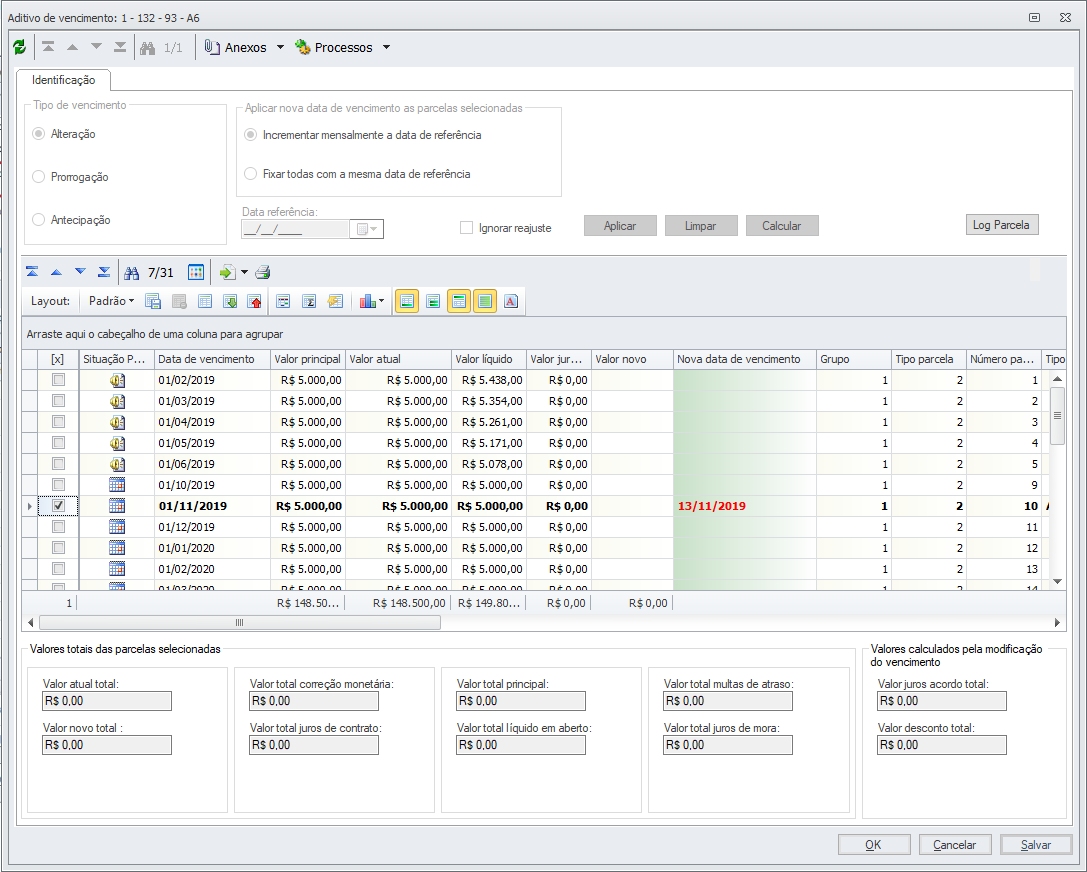Image resolution: width=1087 pixels, height=872 pixels.
Task: Toggle the highlighted header band icon
Action: click(x=459, y=302)
